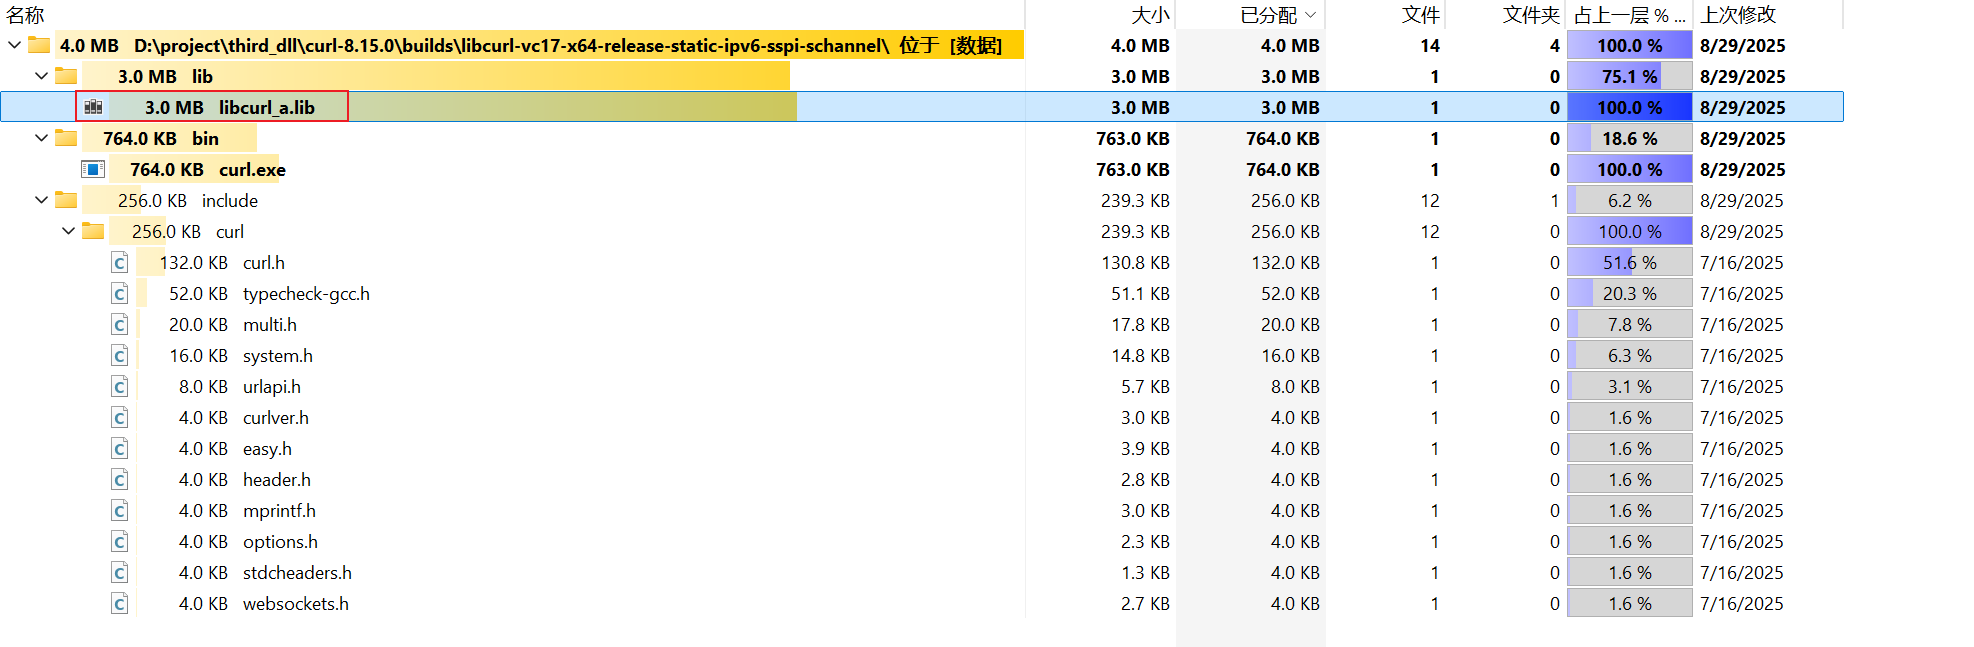The width and height of the screenshot is (1974, 647).
Task: Collapse the curl subfolder node
Action: pyautogui.click(x=68, y=231)
